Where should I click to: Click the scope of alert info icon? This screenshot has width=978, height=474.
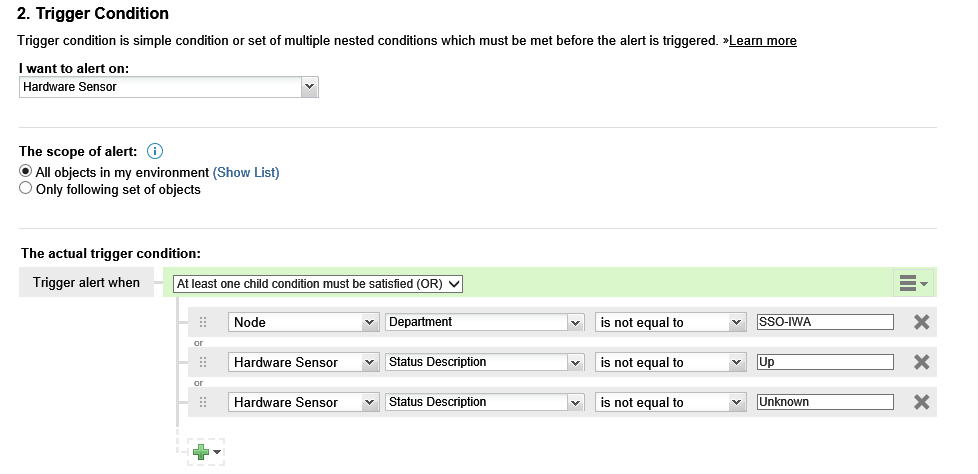point(155,151)
